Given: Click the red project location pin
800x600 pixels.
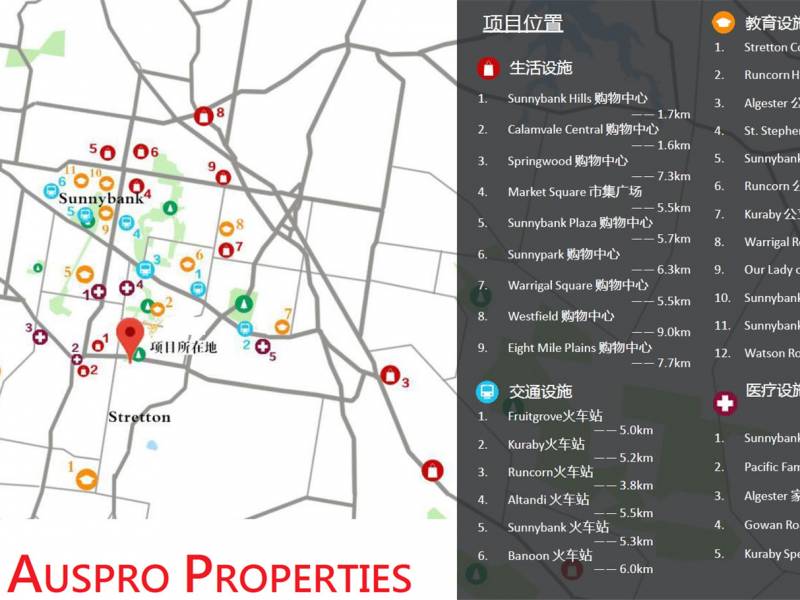Looking at the screenshot, I should [130, 339].
